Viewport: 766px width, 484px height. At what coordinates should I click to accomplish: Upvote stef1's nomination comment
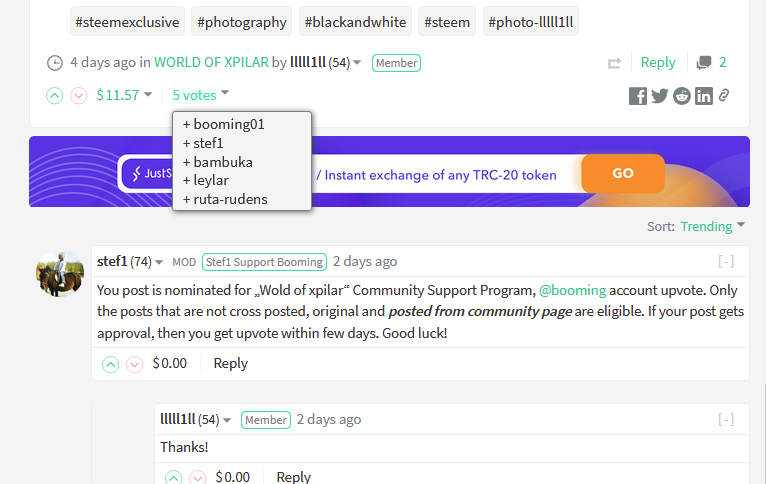(x=110, y=364)
